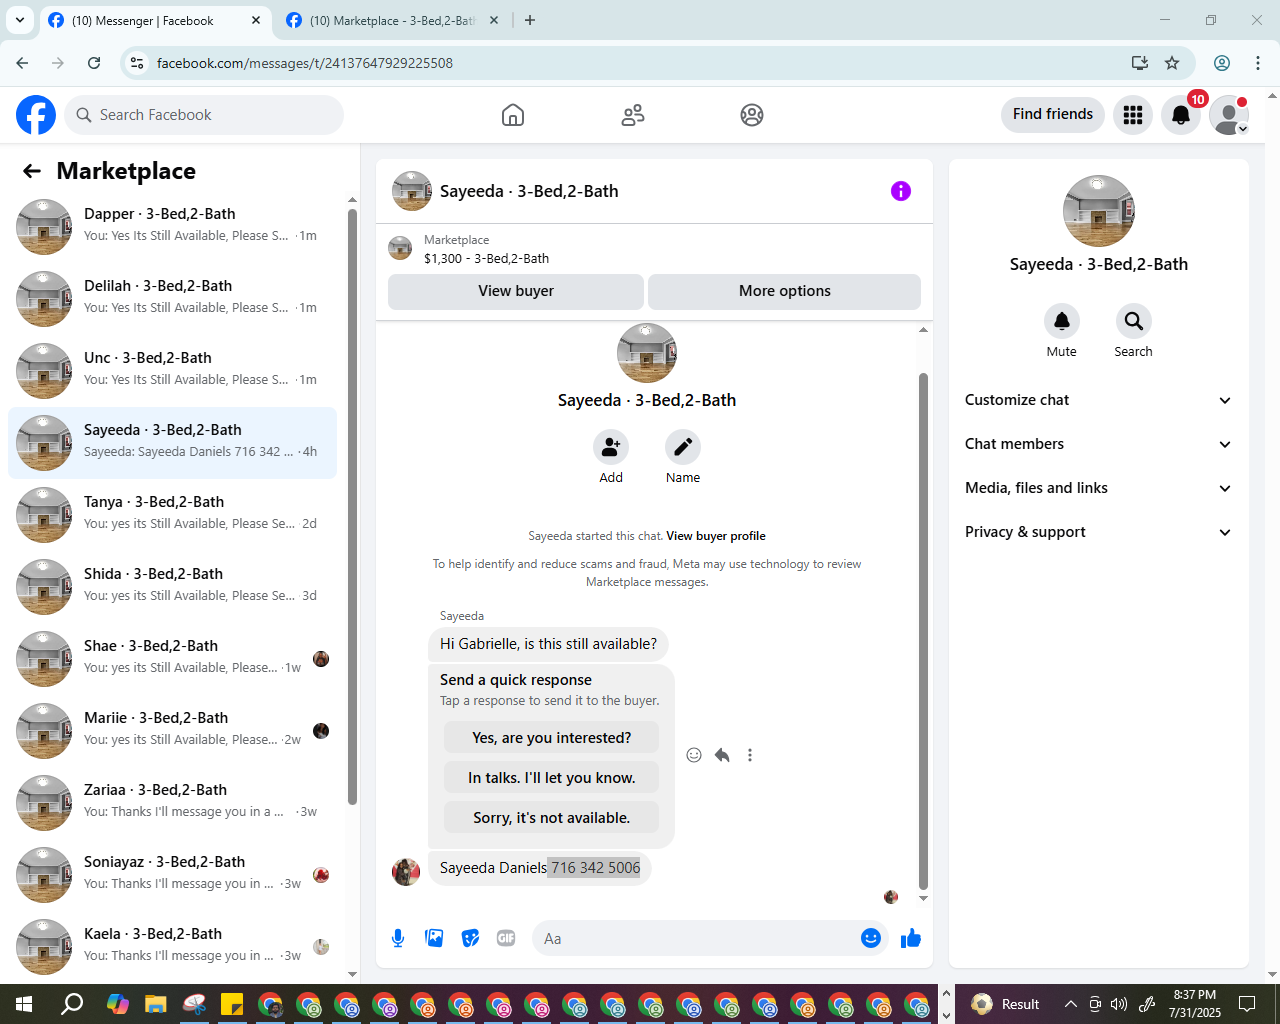Image resolution: width=1280 pixels, height=1024 pixels.
Task: Reload the page
Action: (x=94, y=63)
